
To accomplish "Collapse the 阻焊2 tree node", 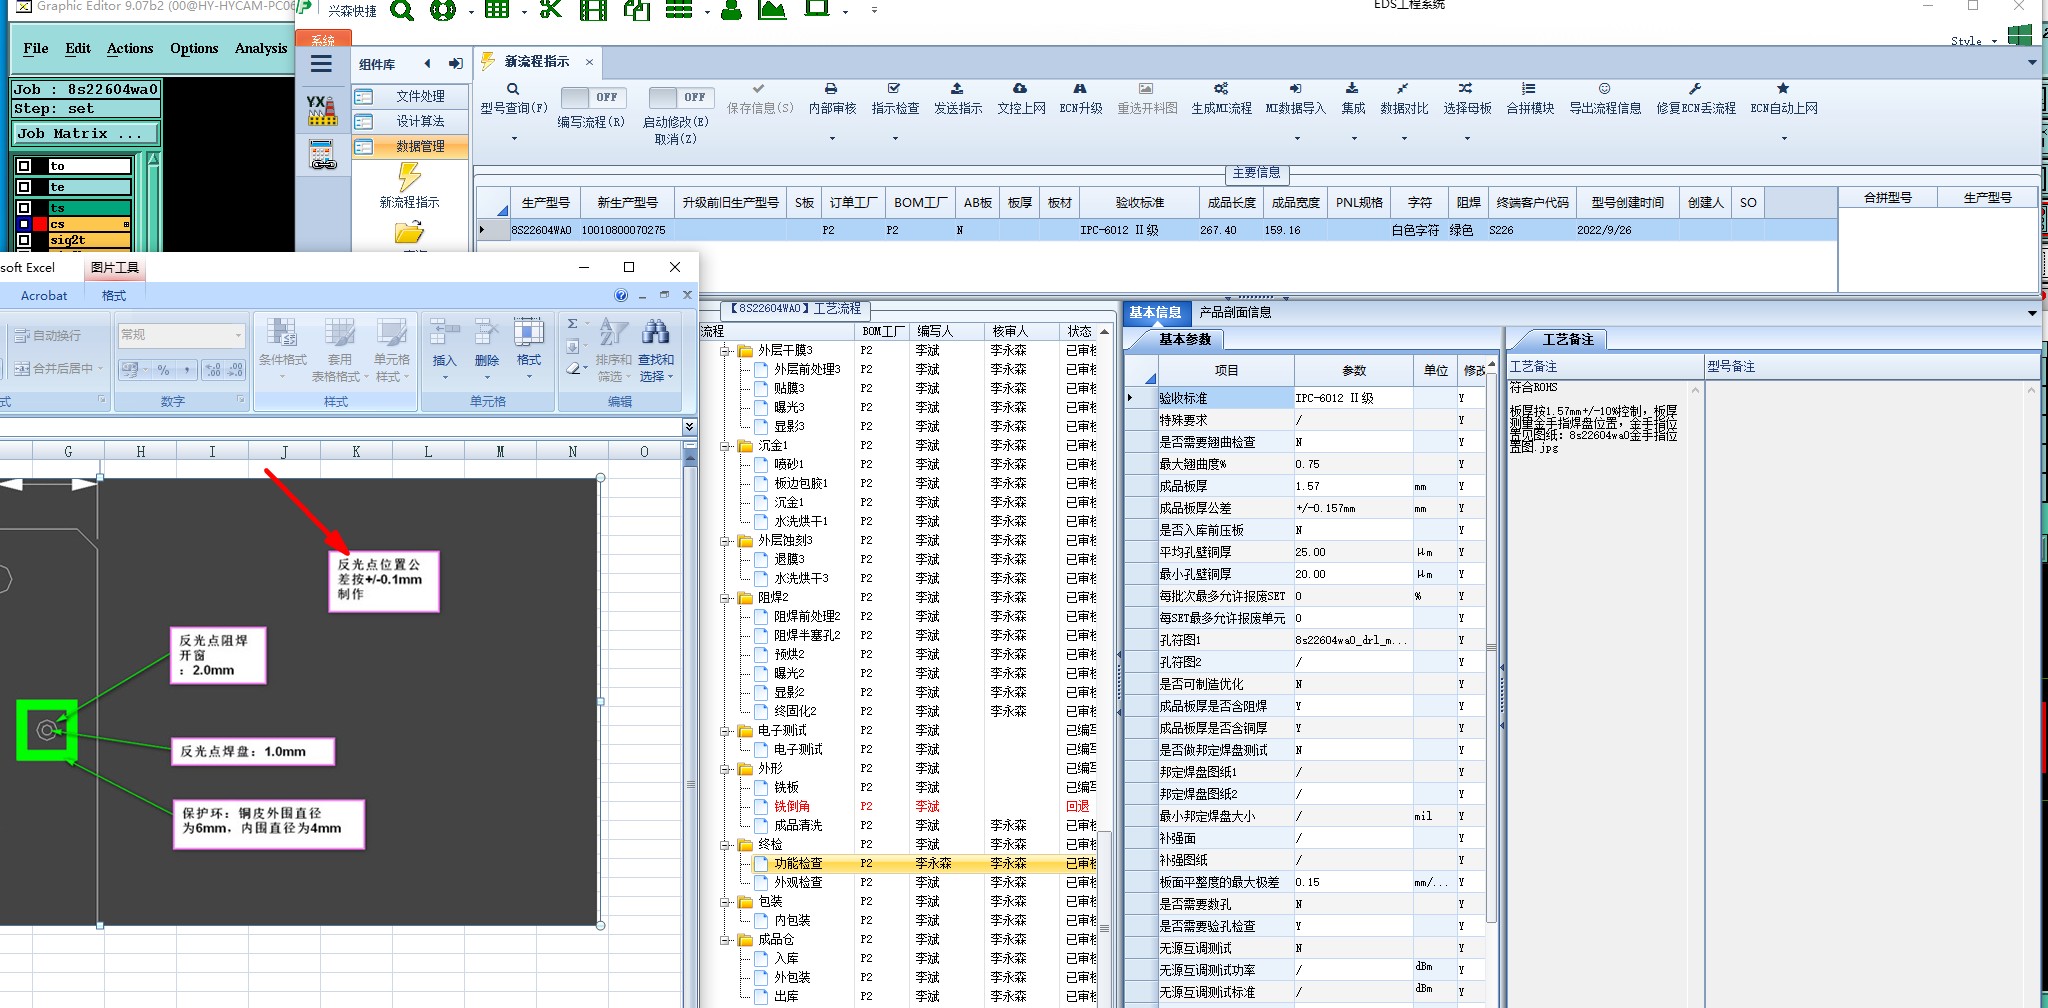I will [x=726, y=598].
